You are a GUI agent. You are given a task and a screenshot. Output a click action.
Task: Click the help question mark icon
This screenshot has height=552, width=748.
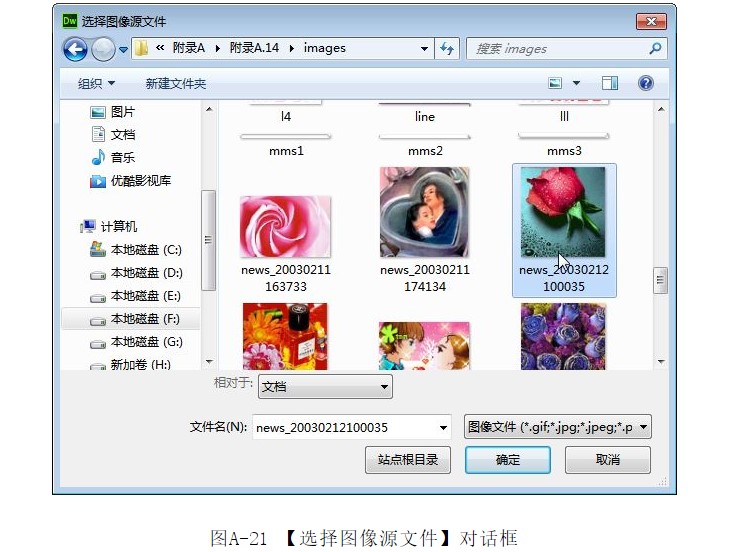(645, 83)
